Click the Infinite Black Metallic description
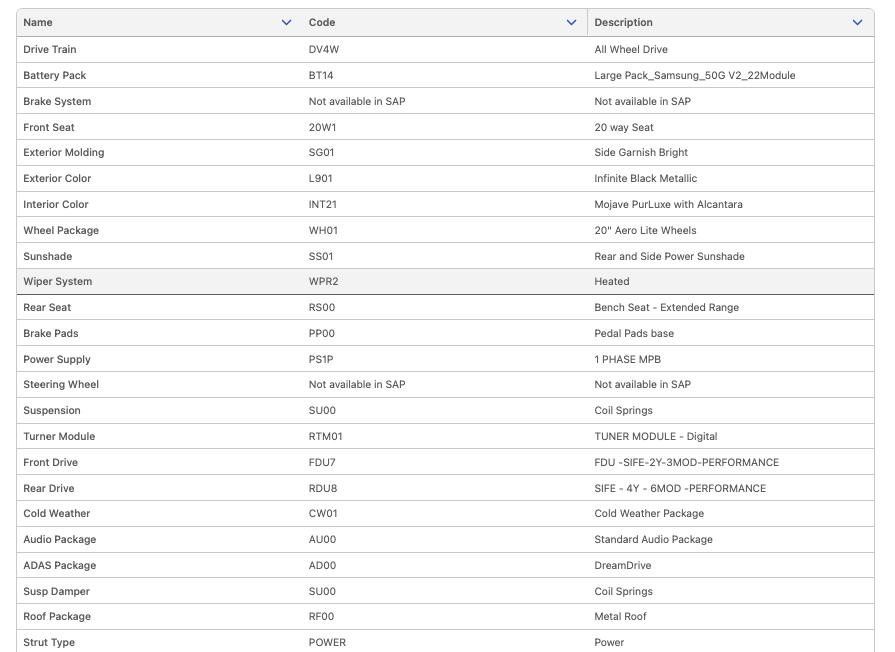The image size is (895, 652). pyautogui.click(x=645, y=178)
